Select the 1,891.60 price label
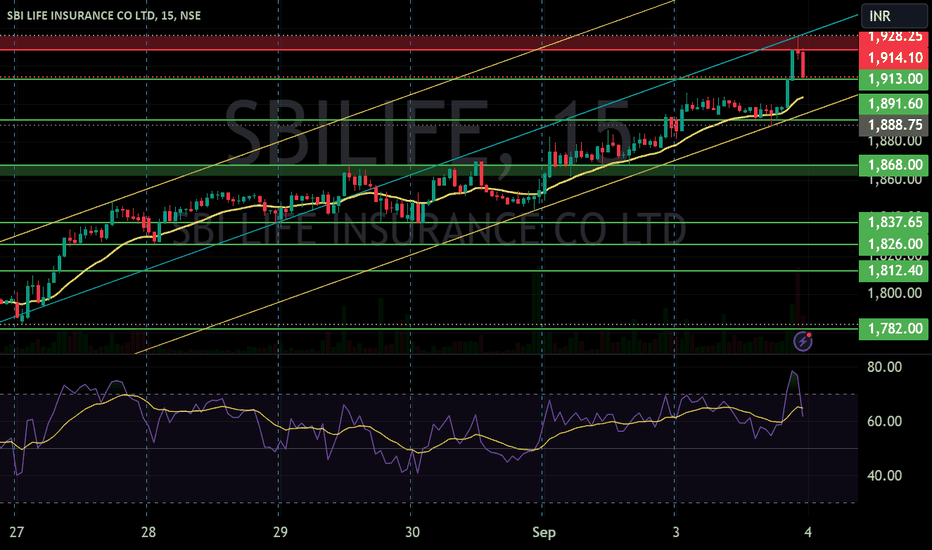Screen dimensions: 932x550 pos(893,103)
